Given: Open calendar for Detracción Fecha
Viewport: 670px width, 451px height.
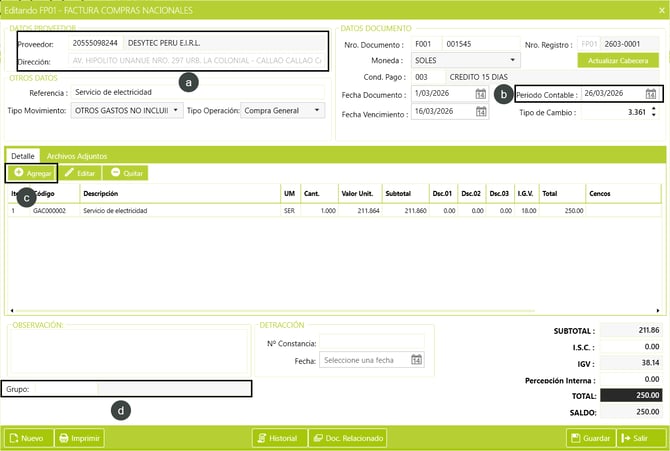Looking at the screenshot, I should click(x=417, y=360).
